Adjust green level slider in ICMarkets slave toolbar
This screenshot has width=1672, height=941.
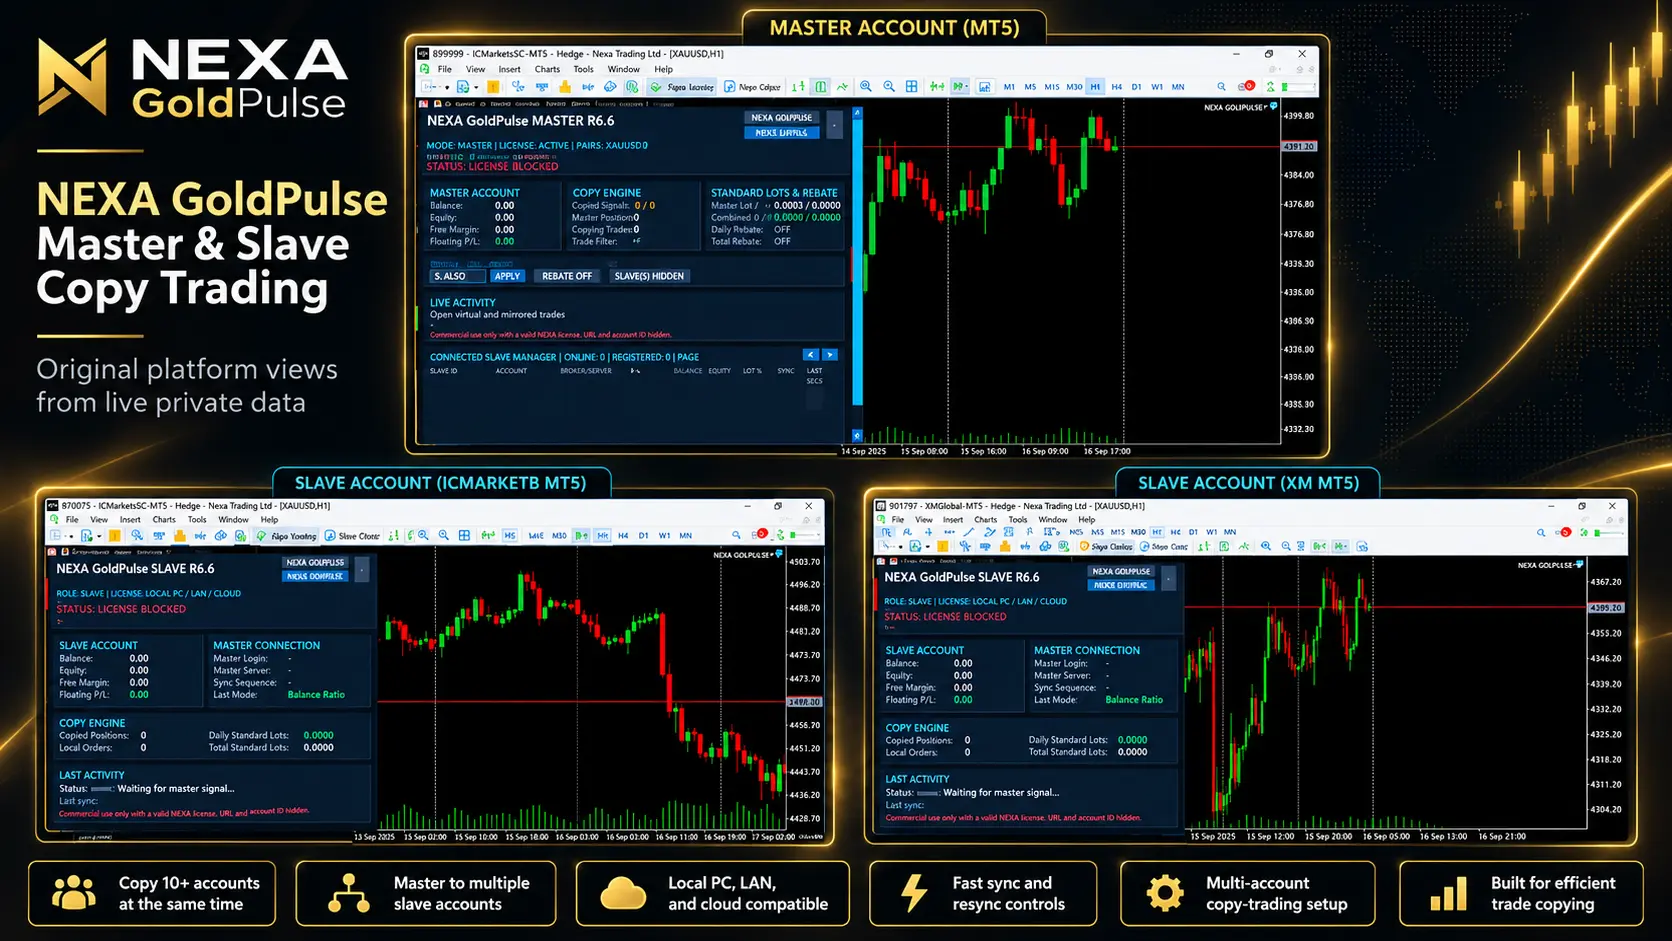click(806, 535)
